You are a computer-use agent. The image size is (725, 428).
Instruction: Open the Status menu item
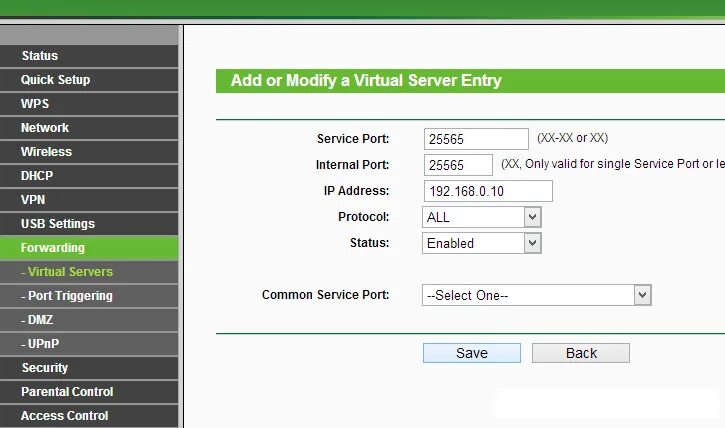[x=89, y=55]
